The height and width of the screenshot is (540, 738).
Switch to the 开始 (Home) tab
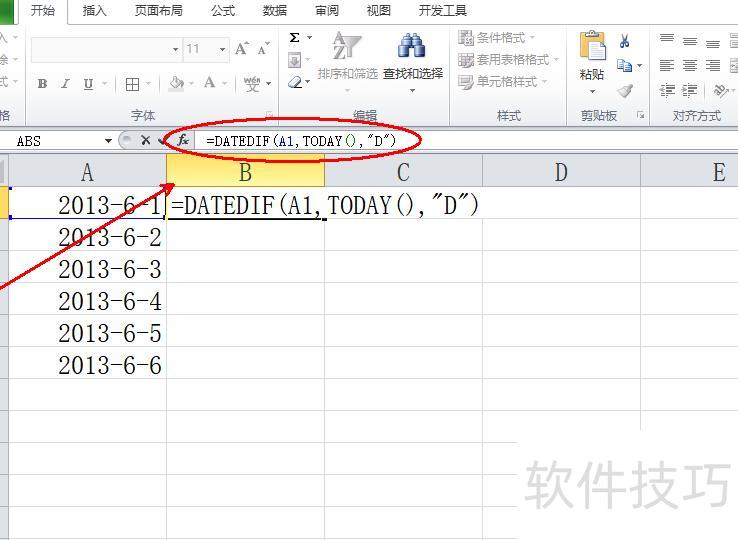43,10
